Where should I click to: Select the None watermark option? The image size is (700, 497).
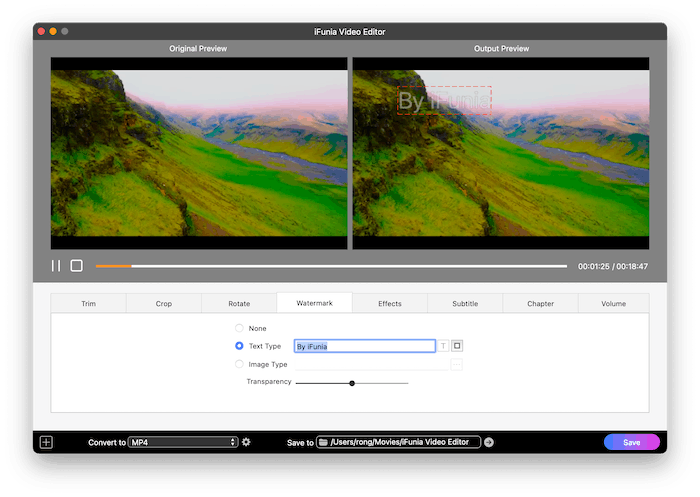coord(239,328)
